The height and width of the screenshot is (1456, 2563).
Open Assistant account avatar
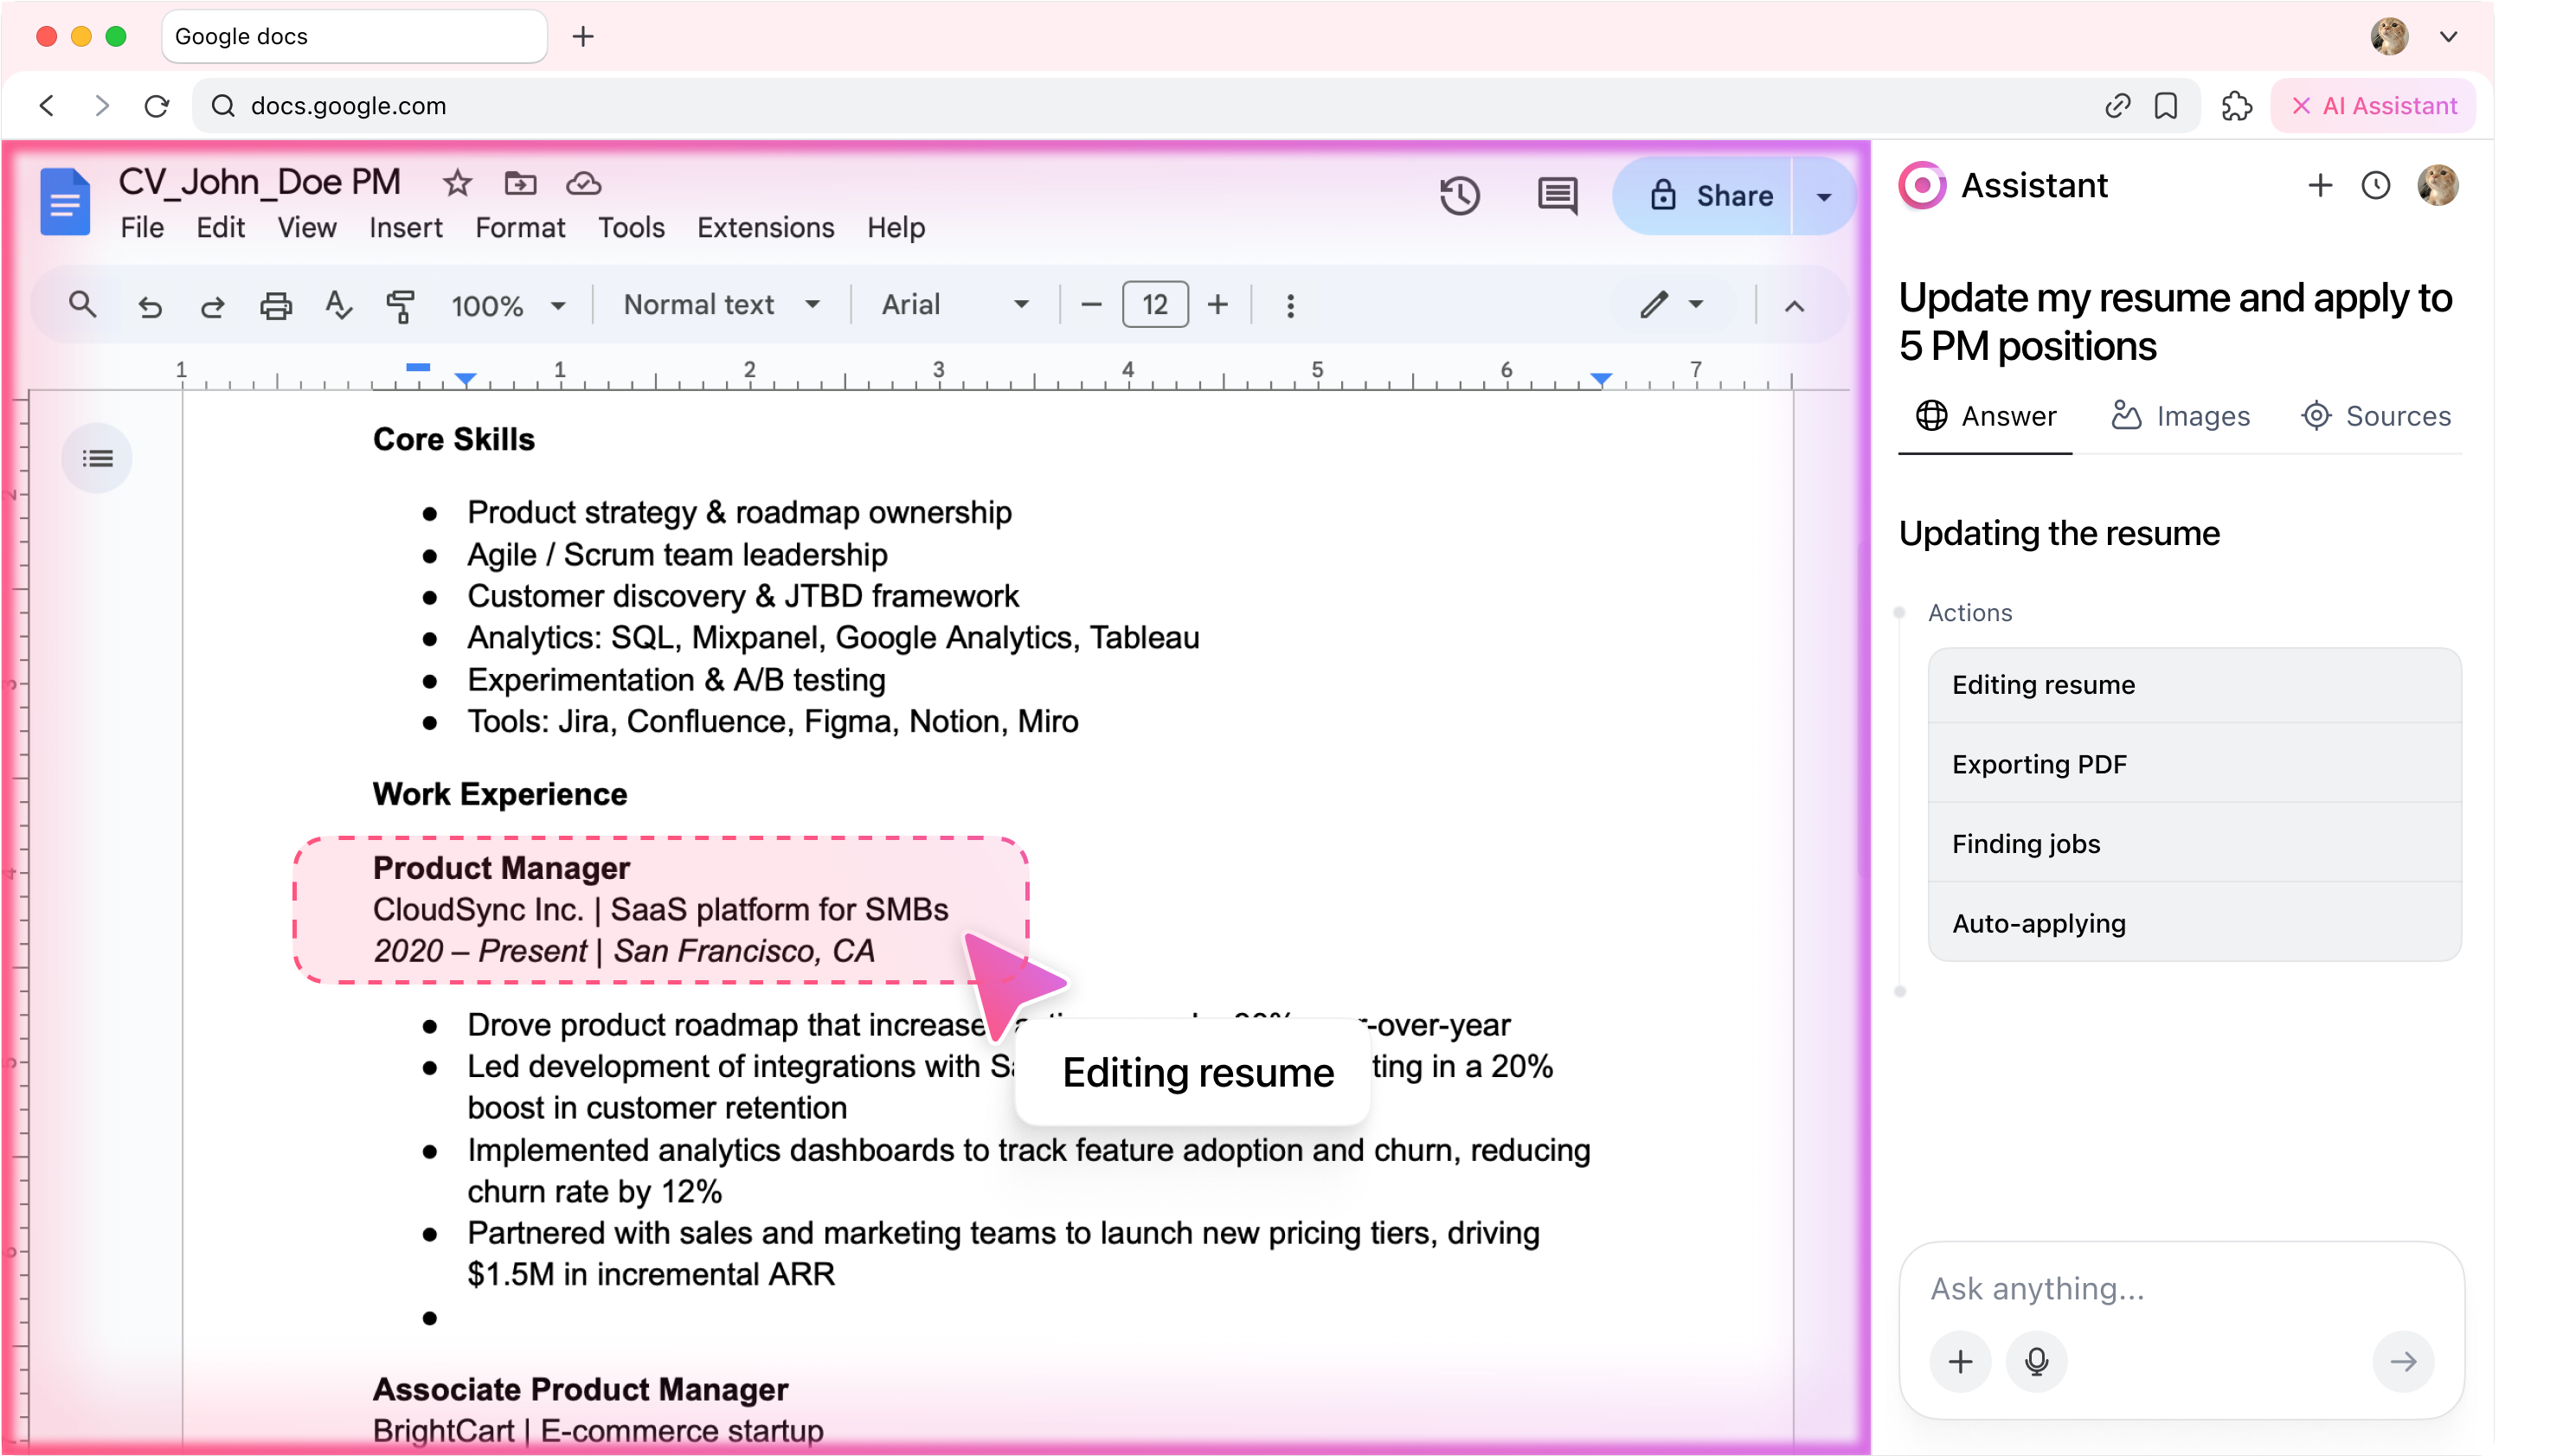tap(2437, 185)
